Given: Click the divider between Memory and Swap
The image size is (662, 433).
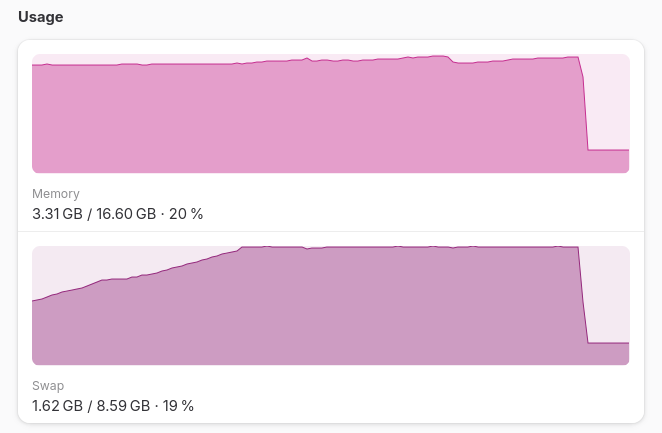Looking at the screenshot, I should 330,232.
